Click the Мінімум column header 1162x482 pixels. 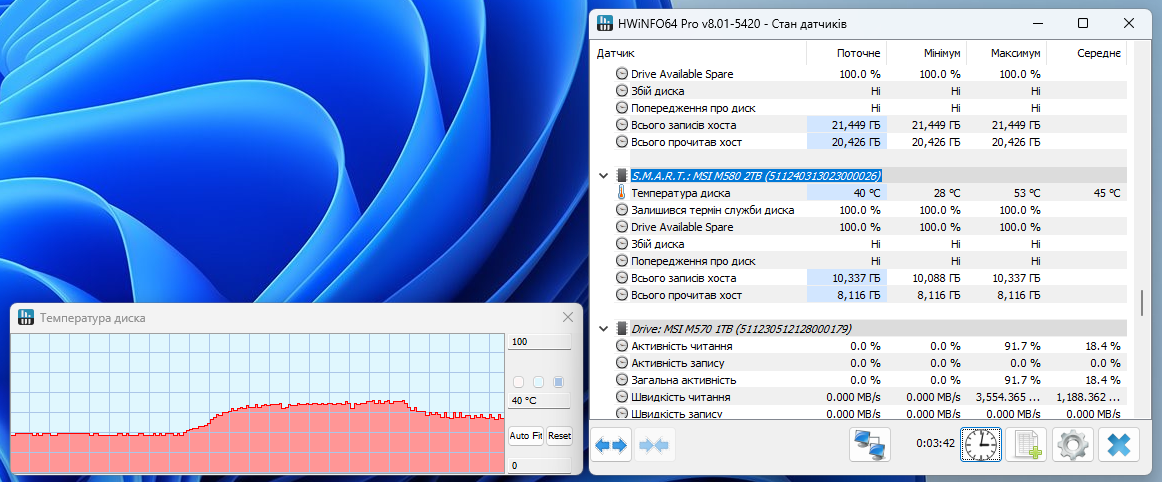[926, 54]
